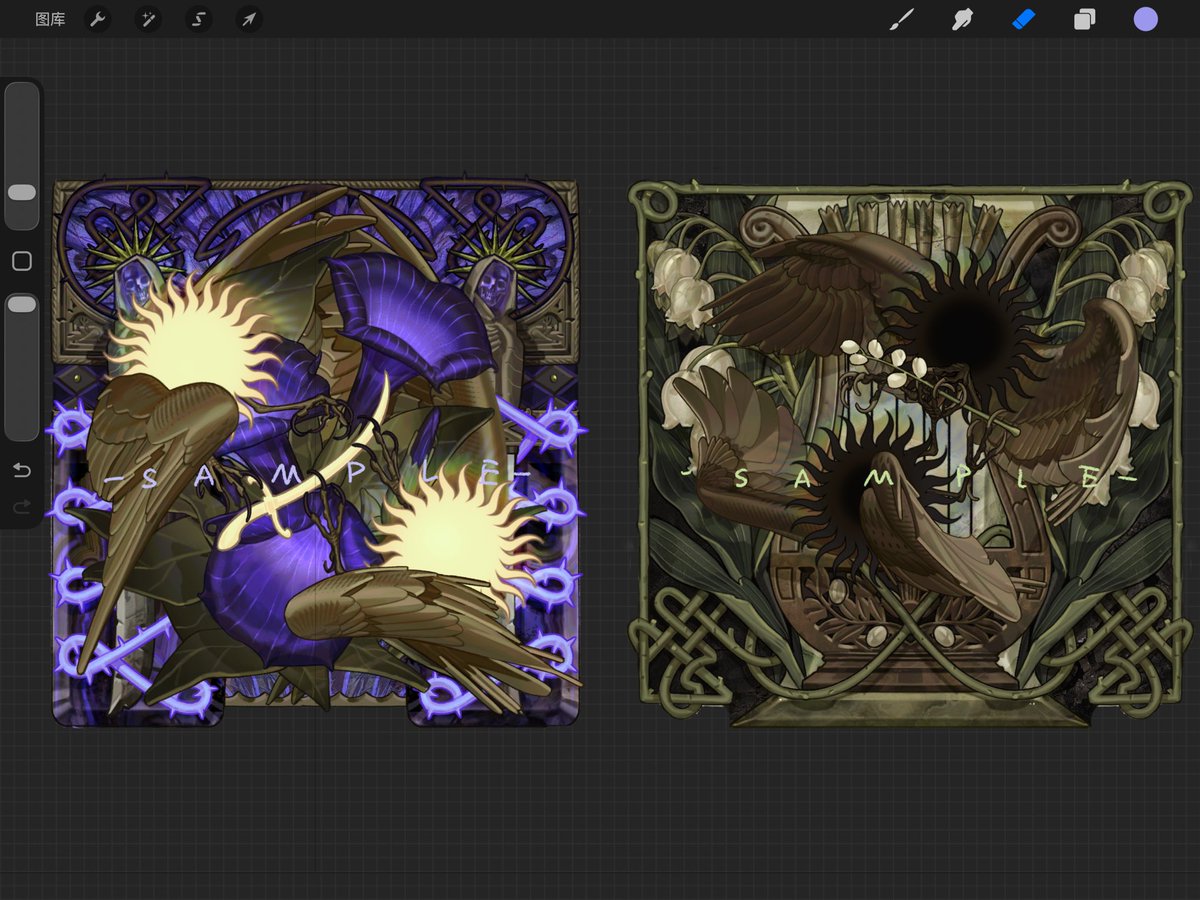Click the brush size slider handle

[x=22, y=192]
